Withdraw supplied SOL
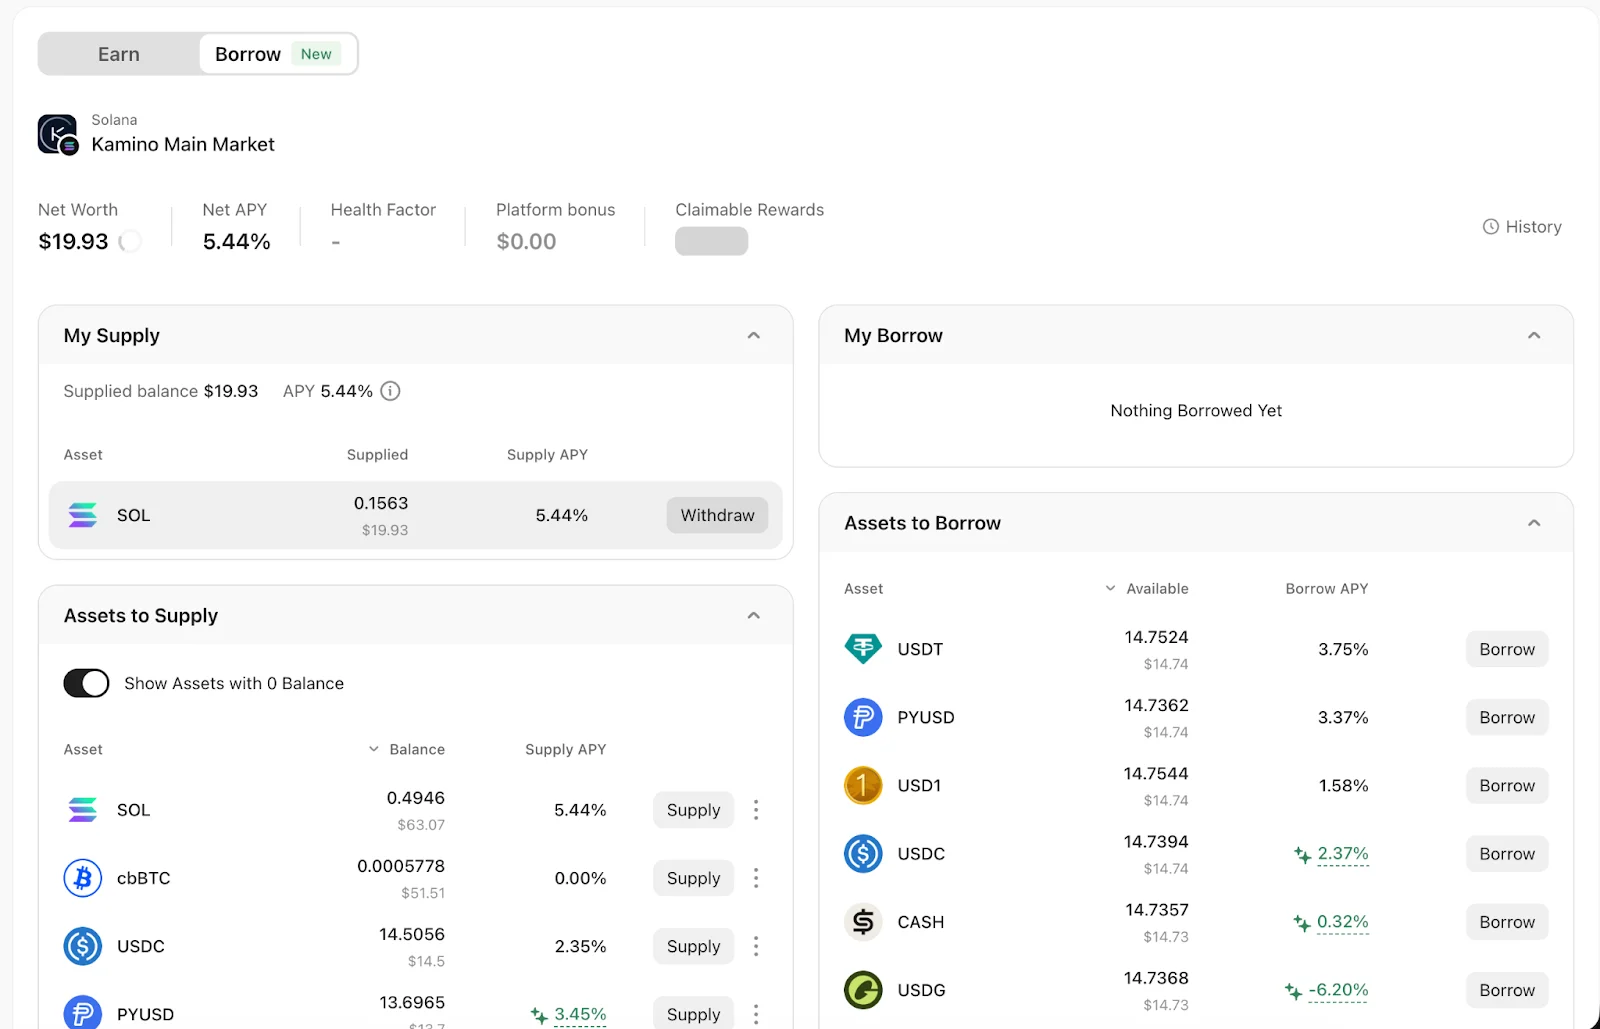Image resolution: width=1600 pixels, height=1029 pixels. [x=717, y=515]
